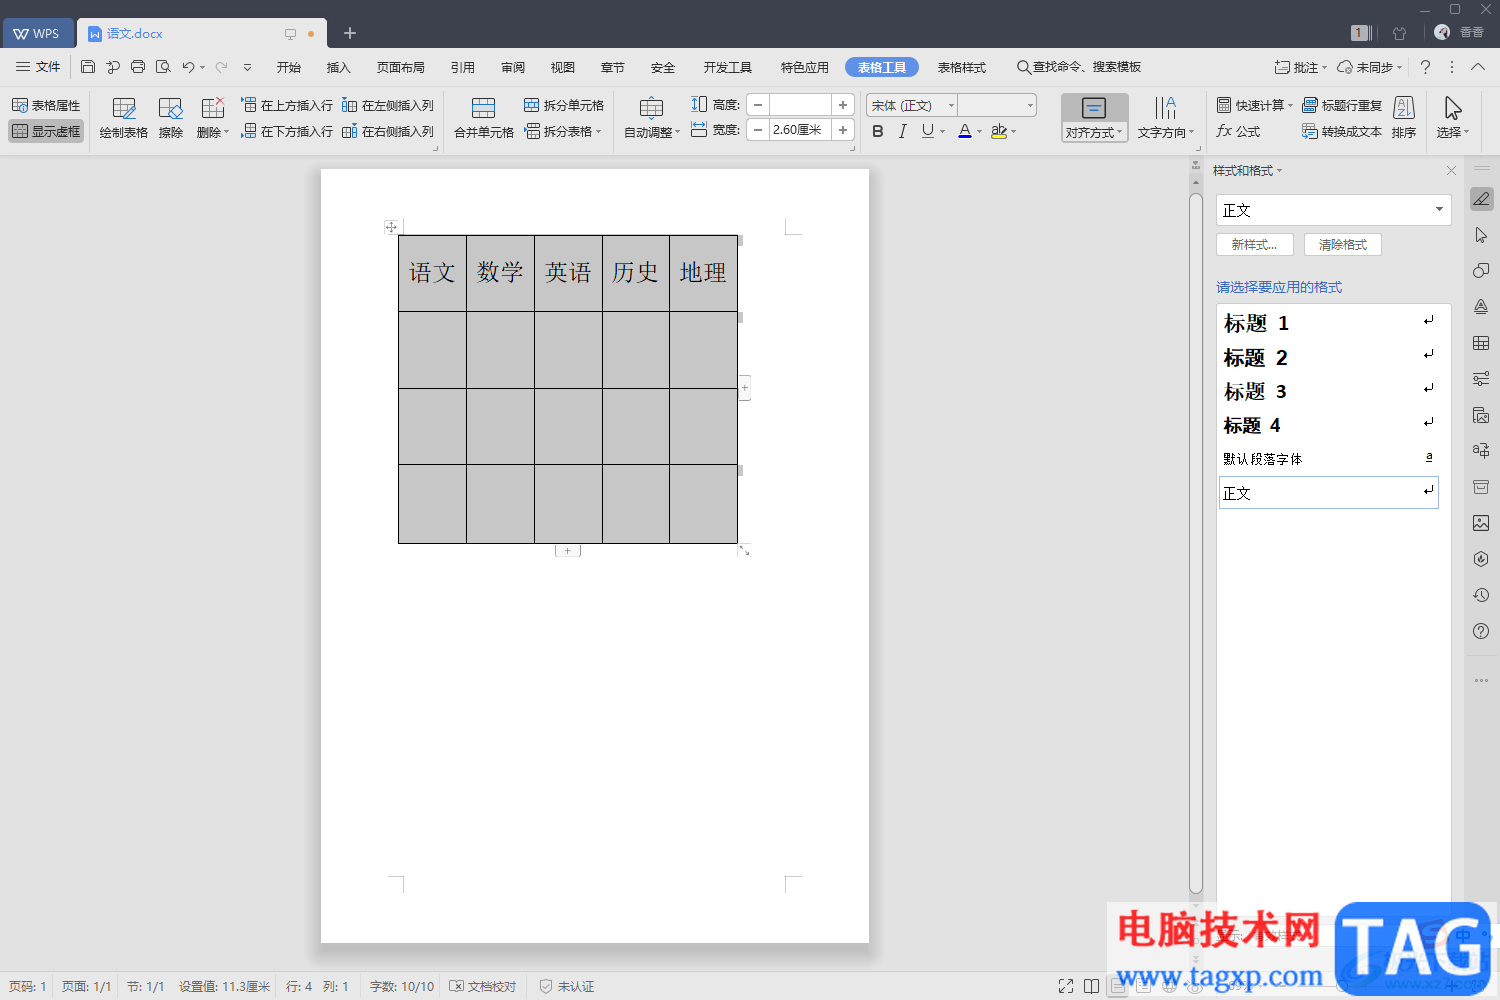Image resolution: width=1500 pixels, height=1000 pixels.
Task: Open the Split Table (拆分表格) dropdown
Action: [x=564, y=131]
